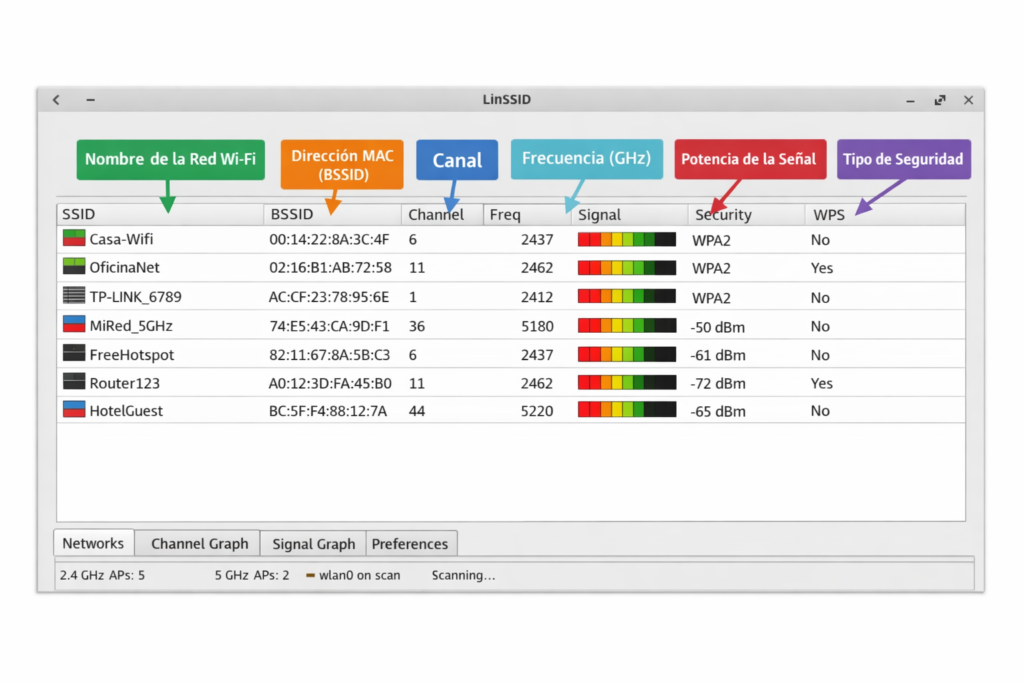Click the green Nombre de la Red Wi-Fi label
Viewport: 1024px width, 683px height.
coord(170,158)
